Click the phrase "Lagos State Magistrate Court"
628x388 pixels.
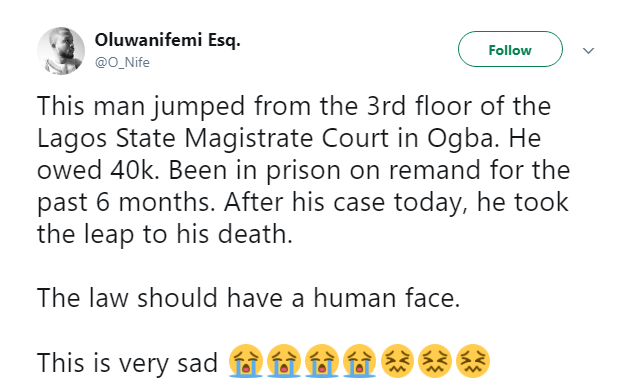click(213, 139)
